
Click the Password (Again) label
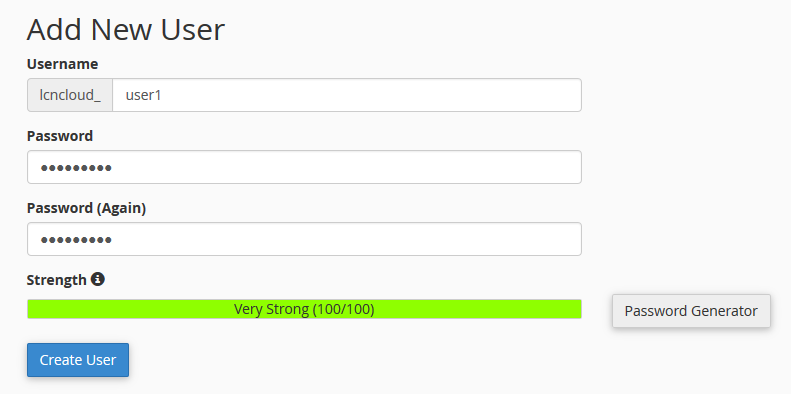tap(86, 208)
